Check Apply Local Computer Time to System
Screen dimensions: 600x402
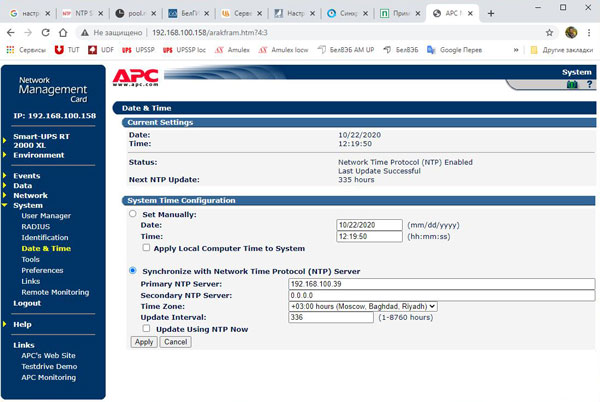147,247
